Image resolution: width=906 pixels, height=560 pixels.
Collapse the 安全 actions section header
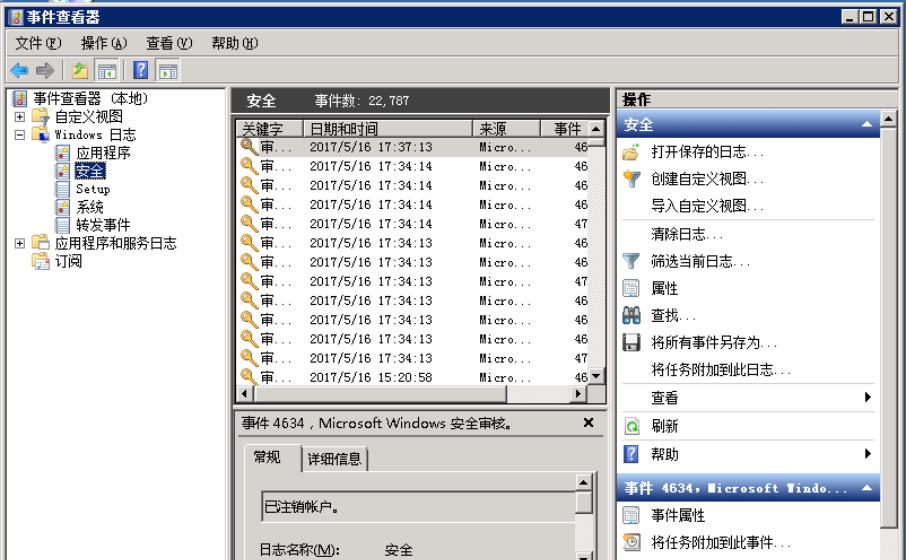coord(866,124)
